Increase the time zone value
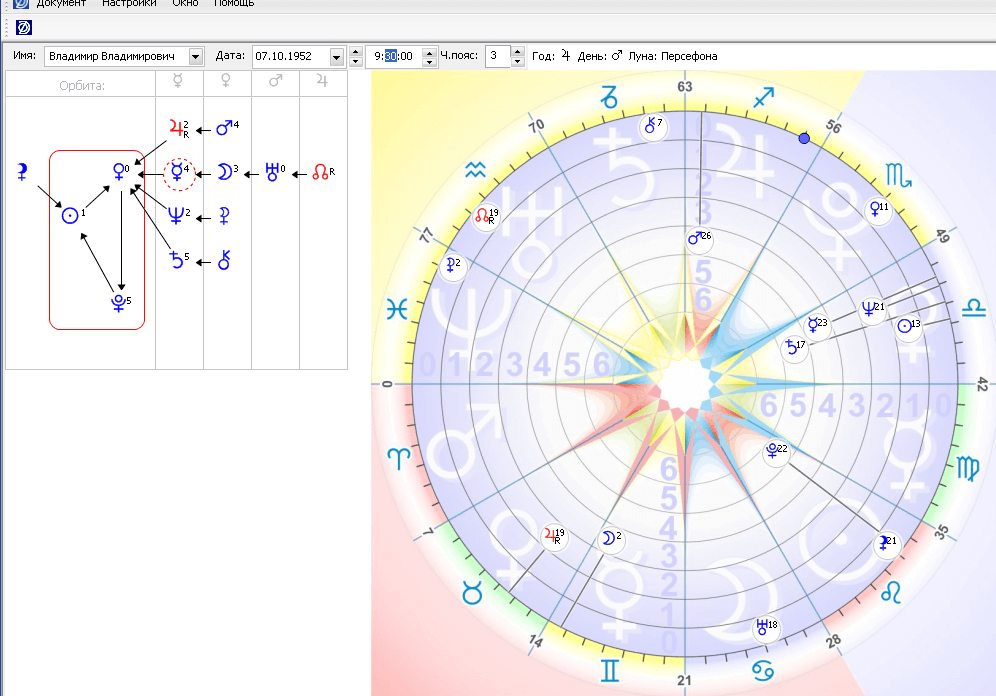Viewport: 996px width, 696px height. tap(518, 51)
